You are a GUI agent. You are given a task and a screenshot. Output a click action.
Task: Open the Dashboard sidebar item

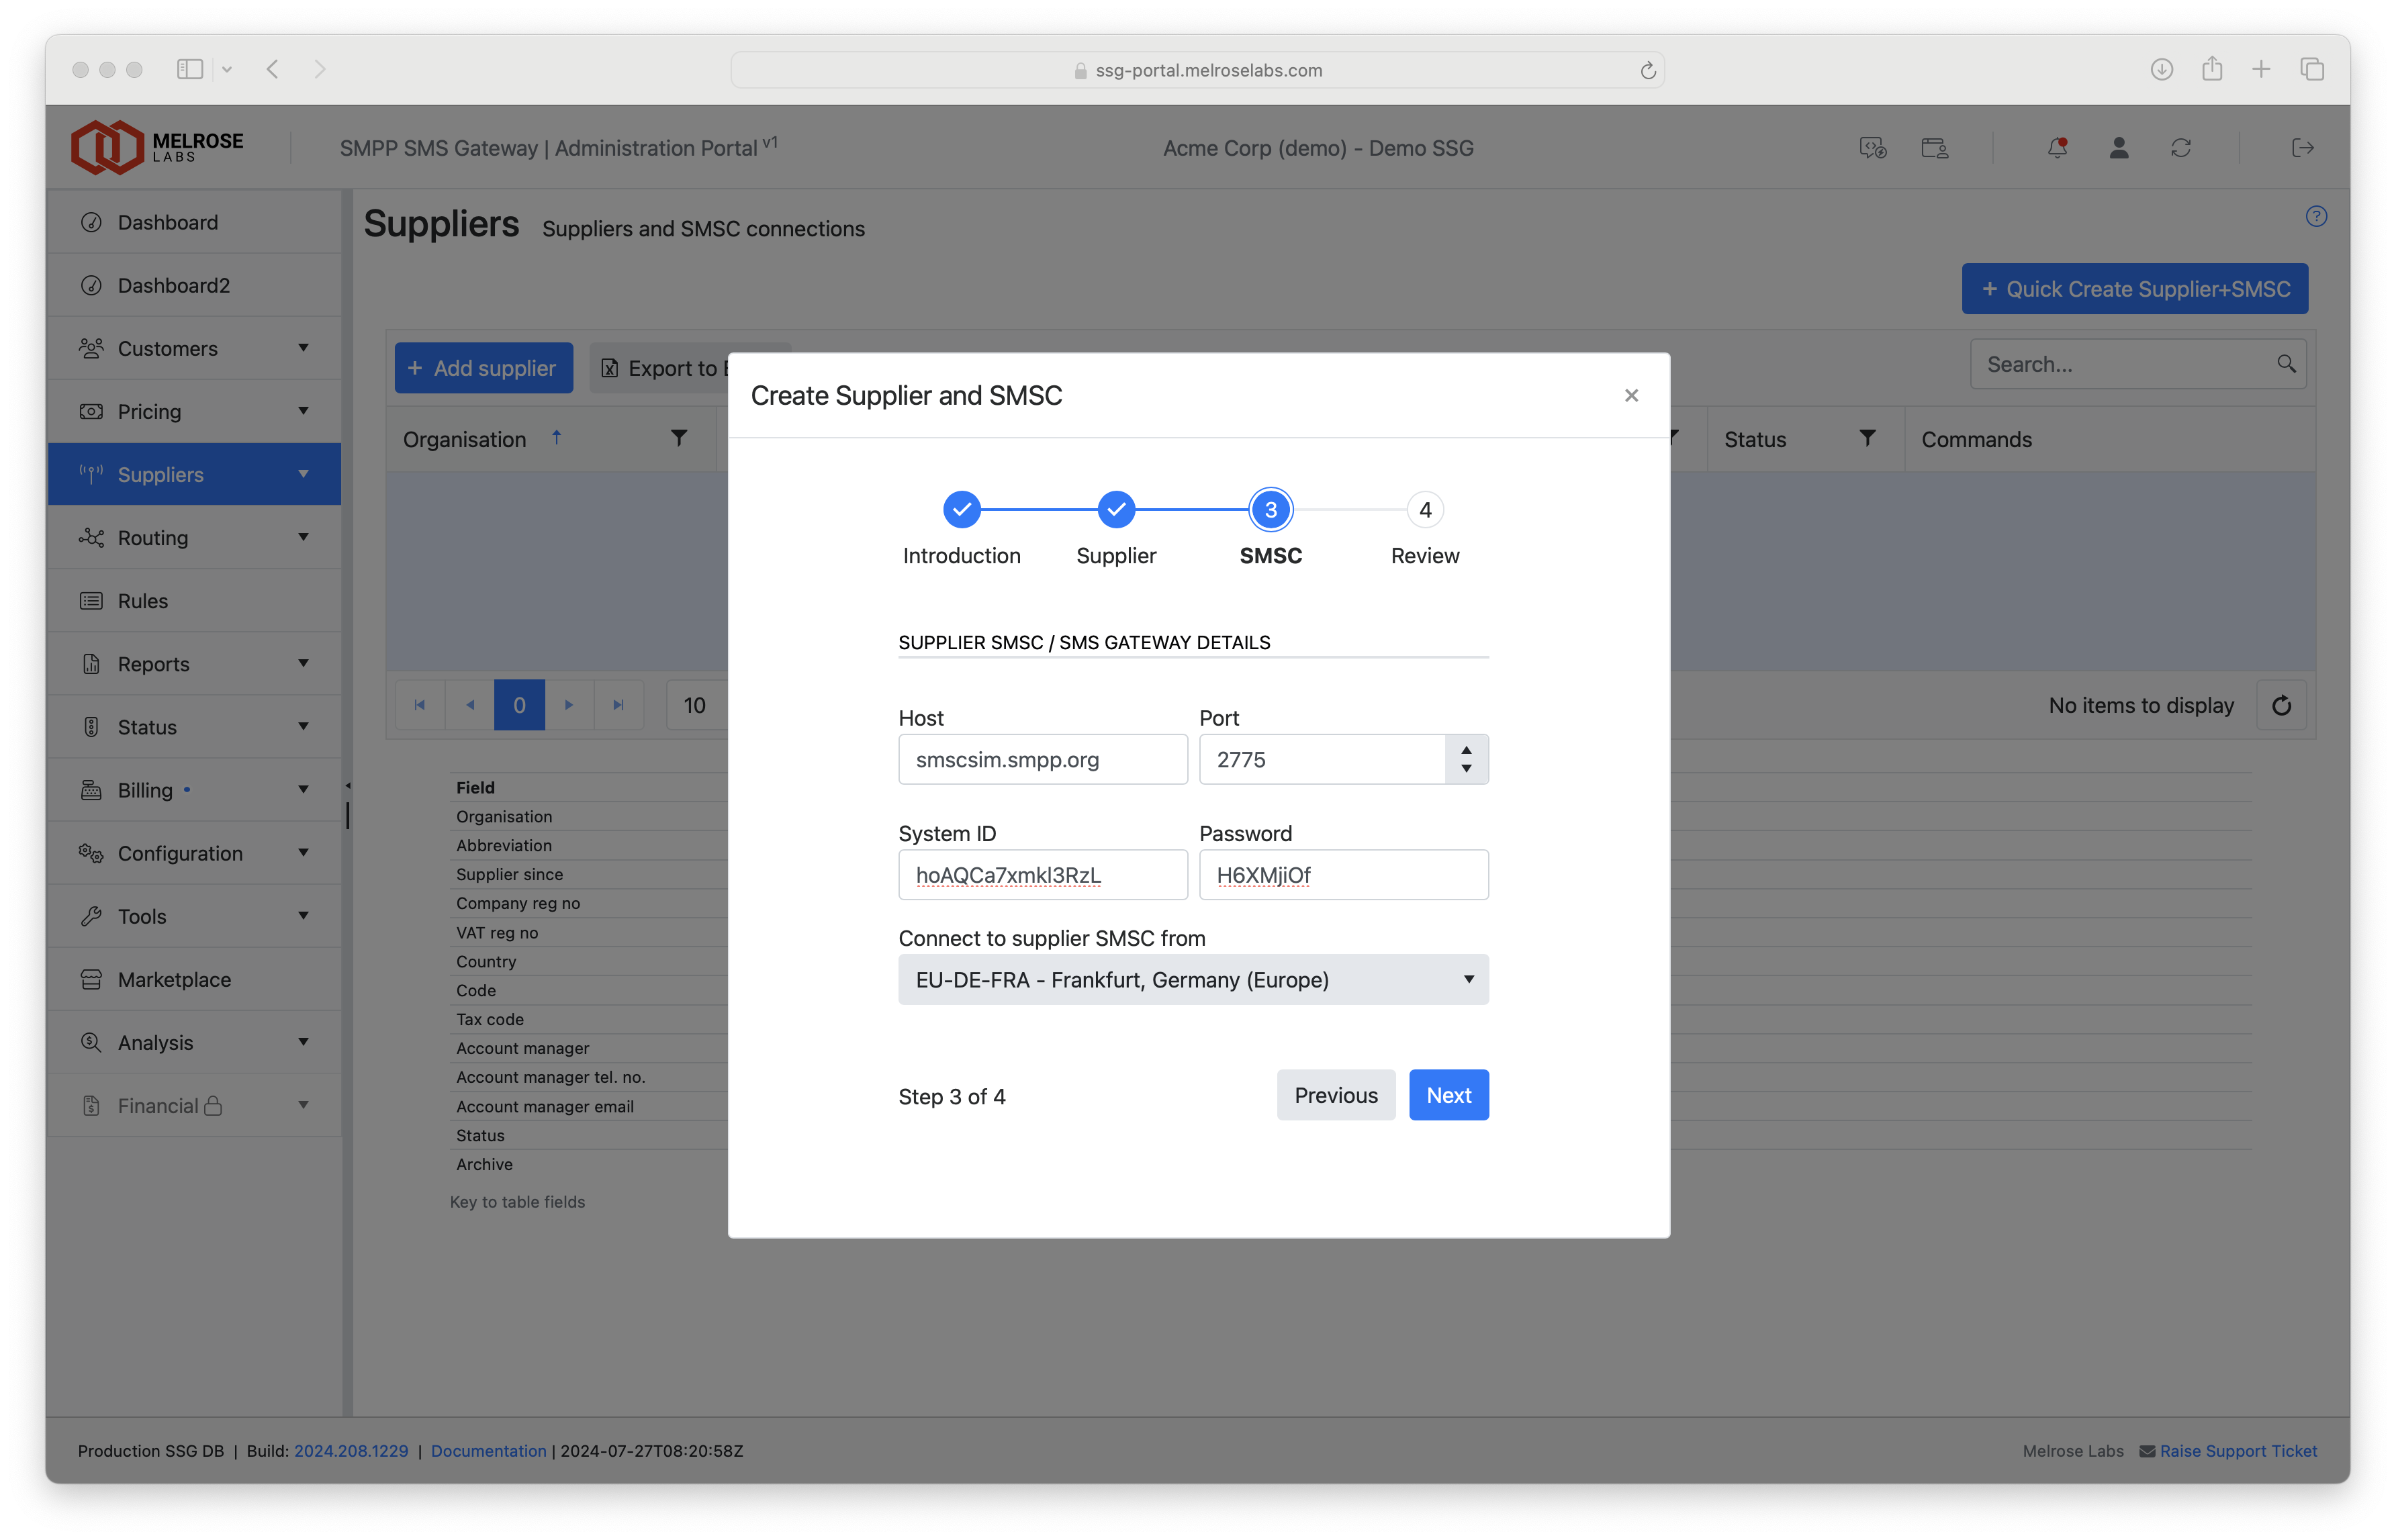pos(194,222)
